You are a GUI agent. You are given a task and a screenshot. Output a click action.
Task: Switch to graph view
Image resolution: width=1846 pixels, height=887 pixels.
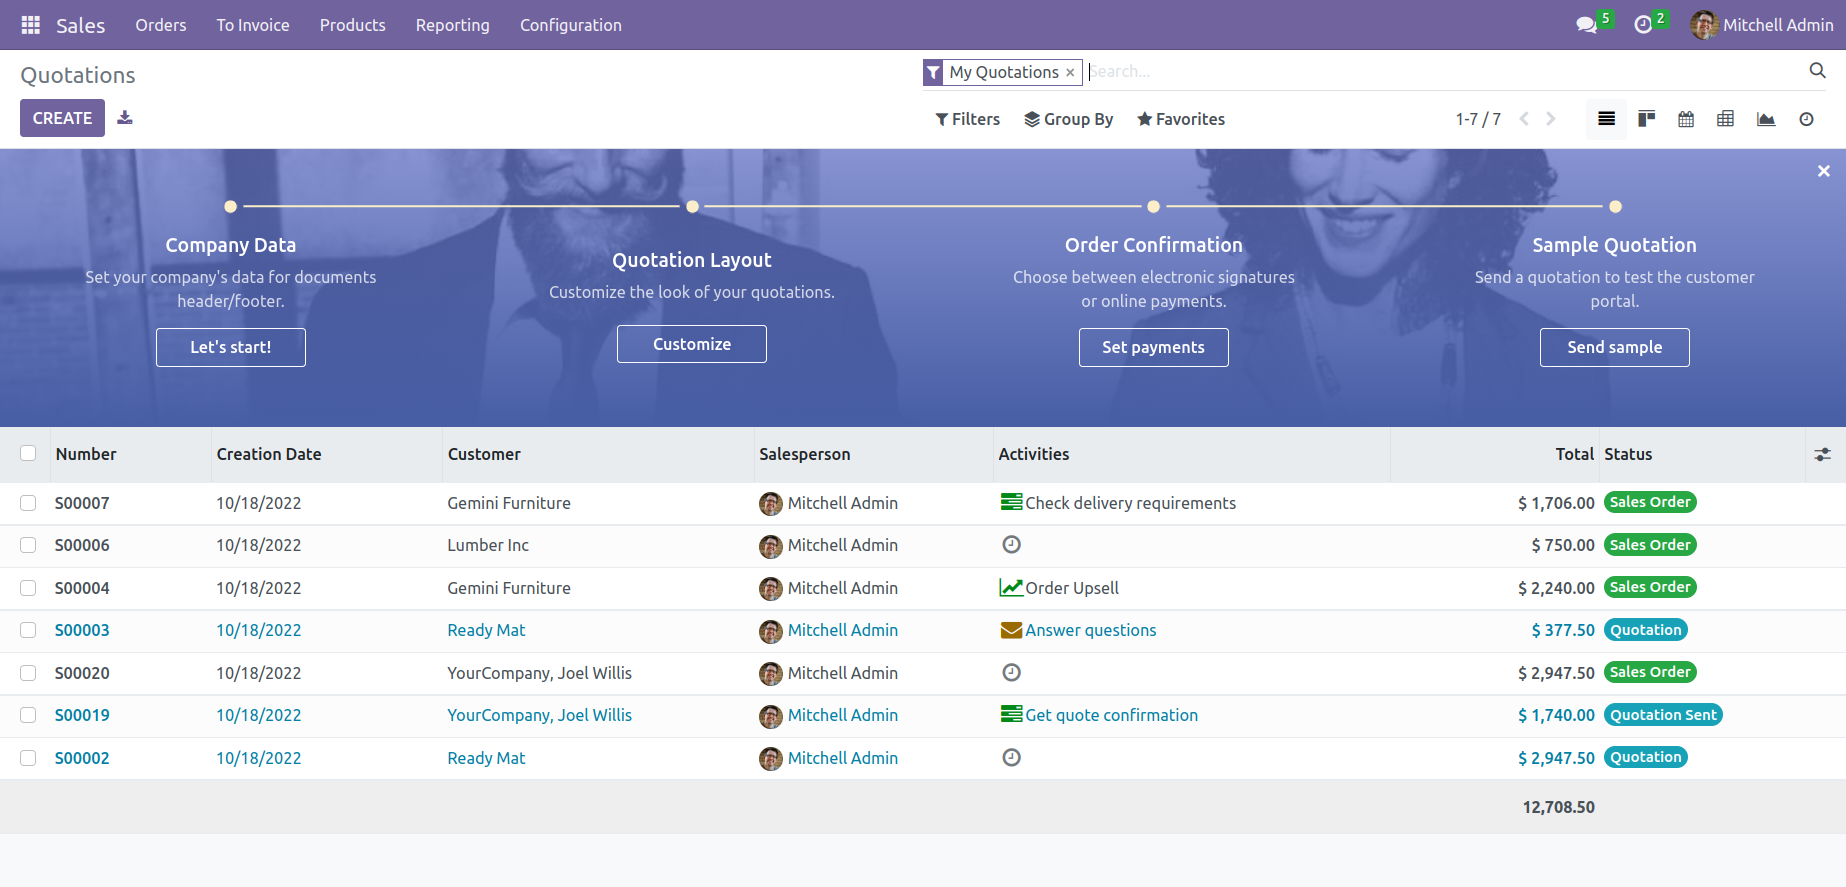point(1766,119)
